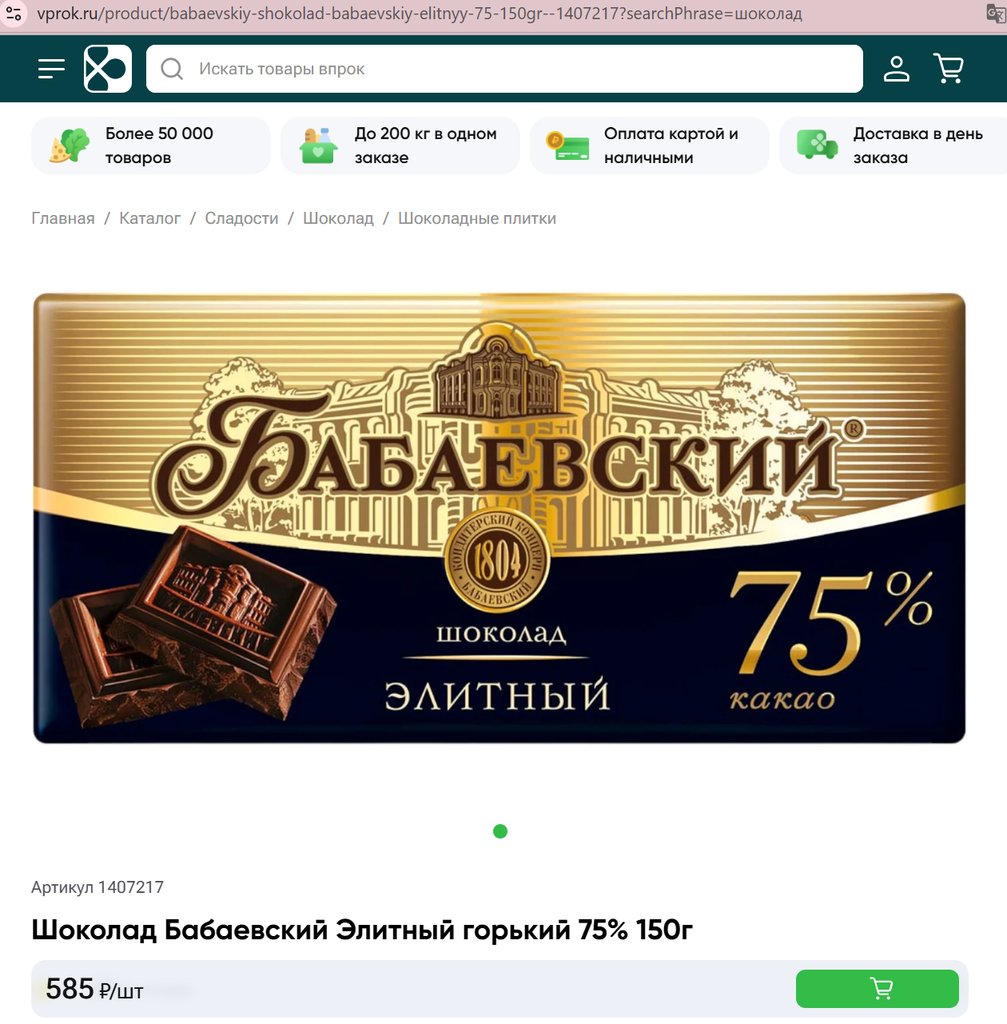Go to 'Главная' breadcrumb
This screenshot has height=1024, width=1007.
[63, 218]
